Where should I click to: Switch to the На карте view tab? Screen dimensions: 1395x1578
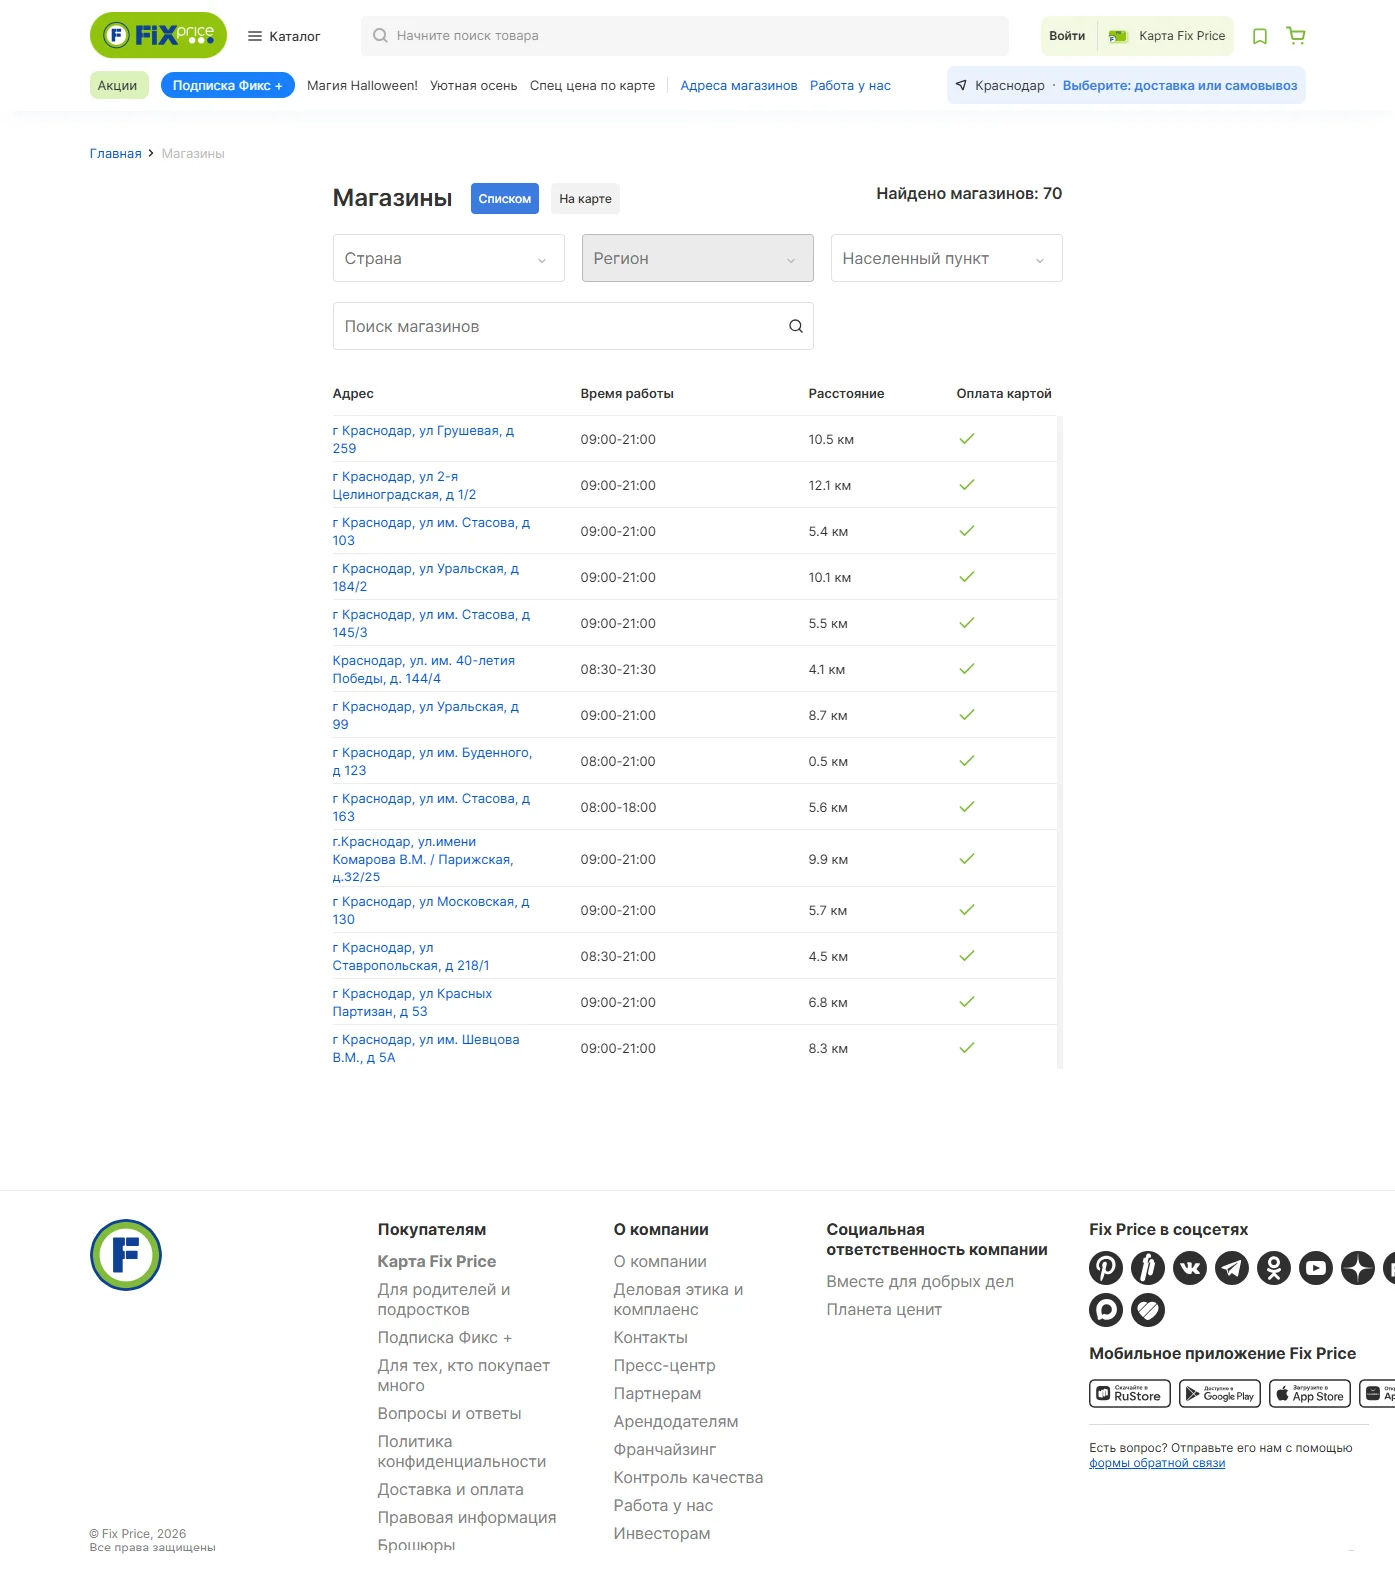(586, 198)
